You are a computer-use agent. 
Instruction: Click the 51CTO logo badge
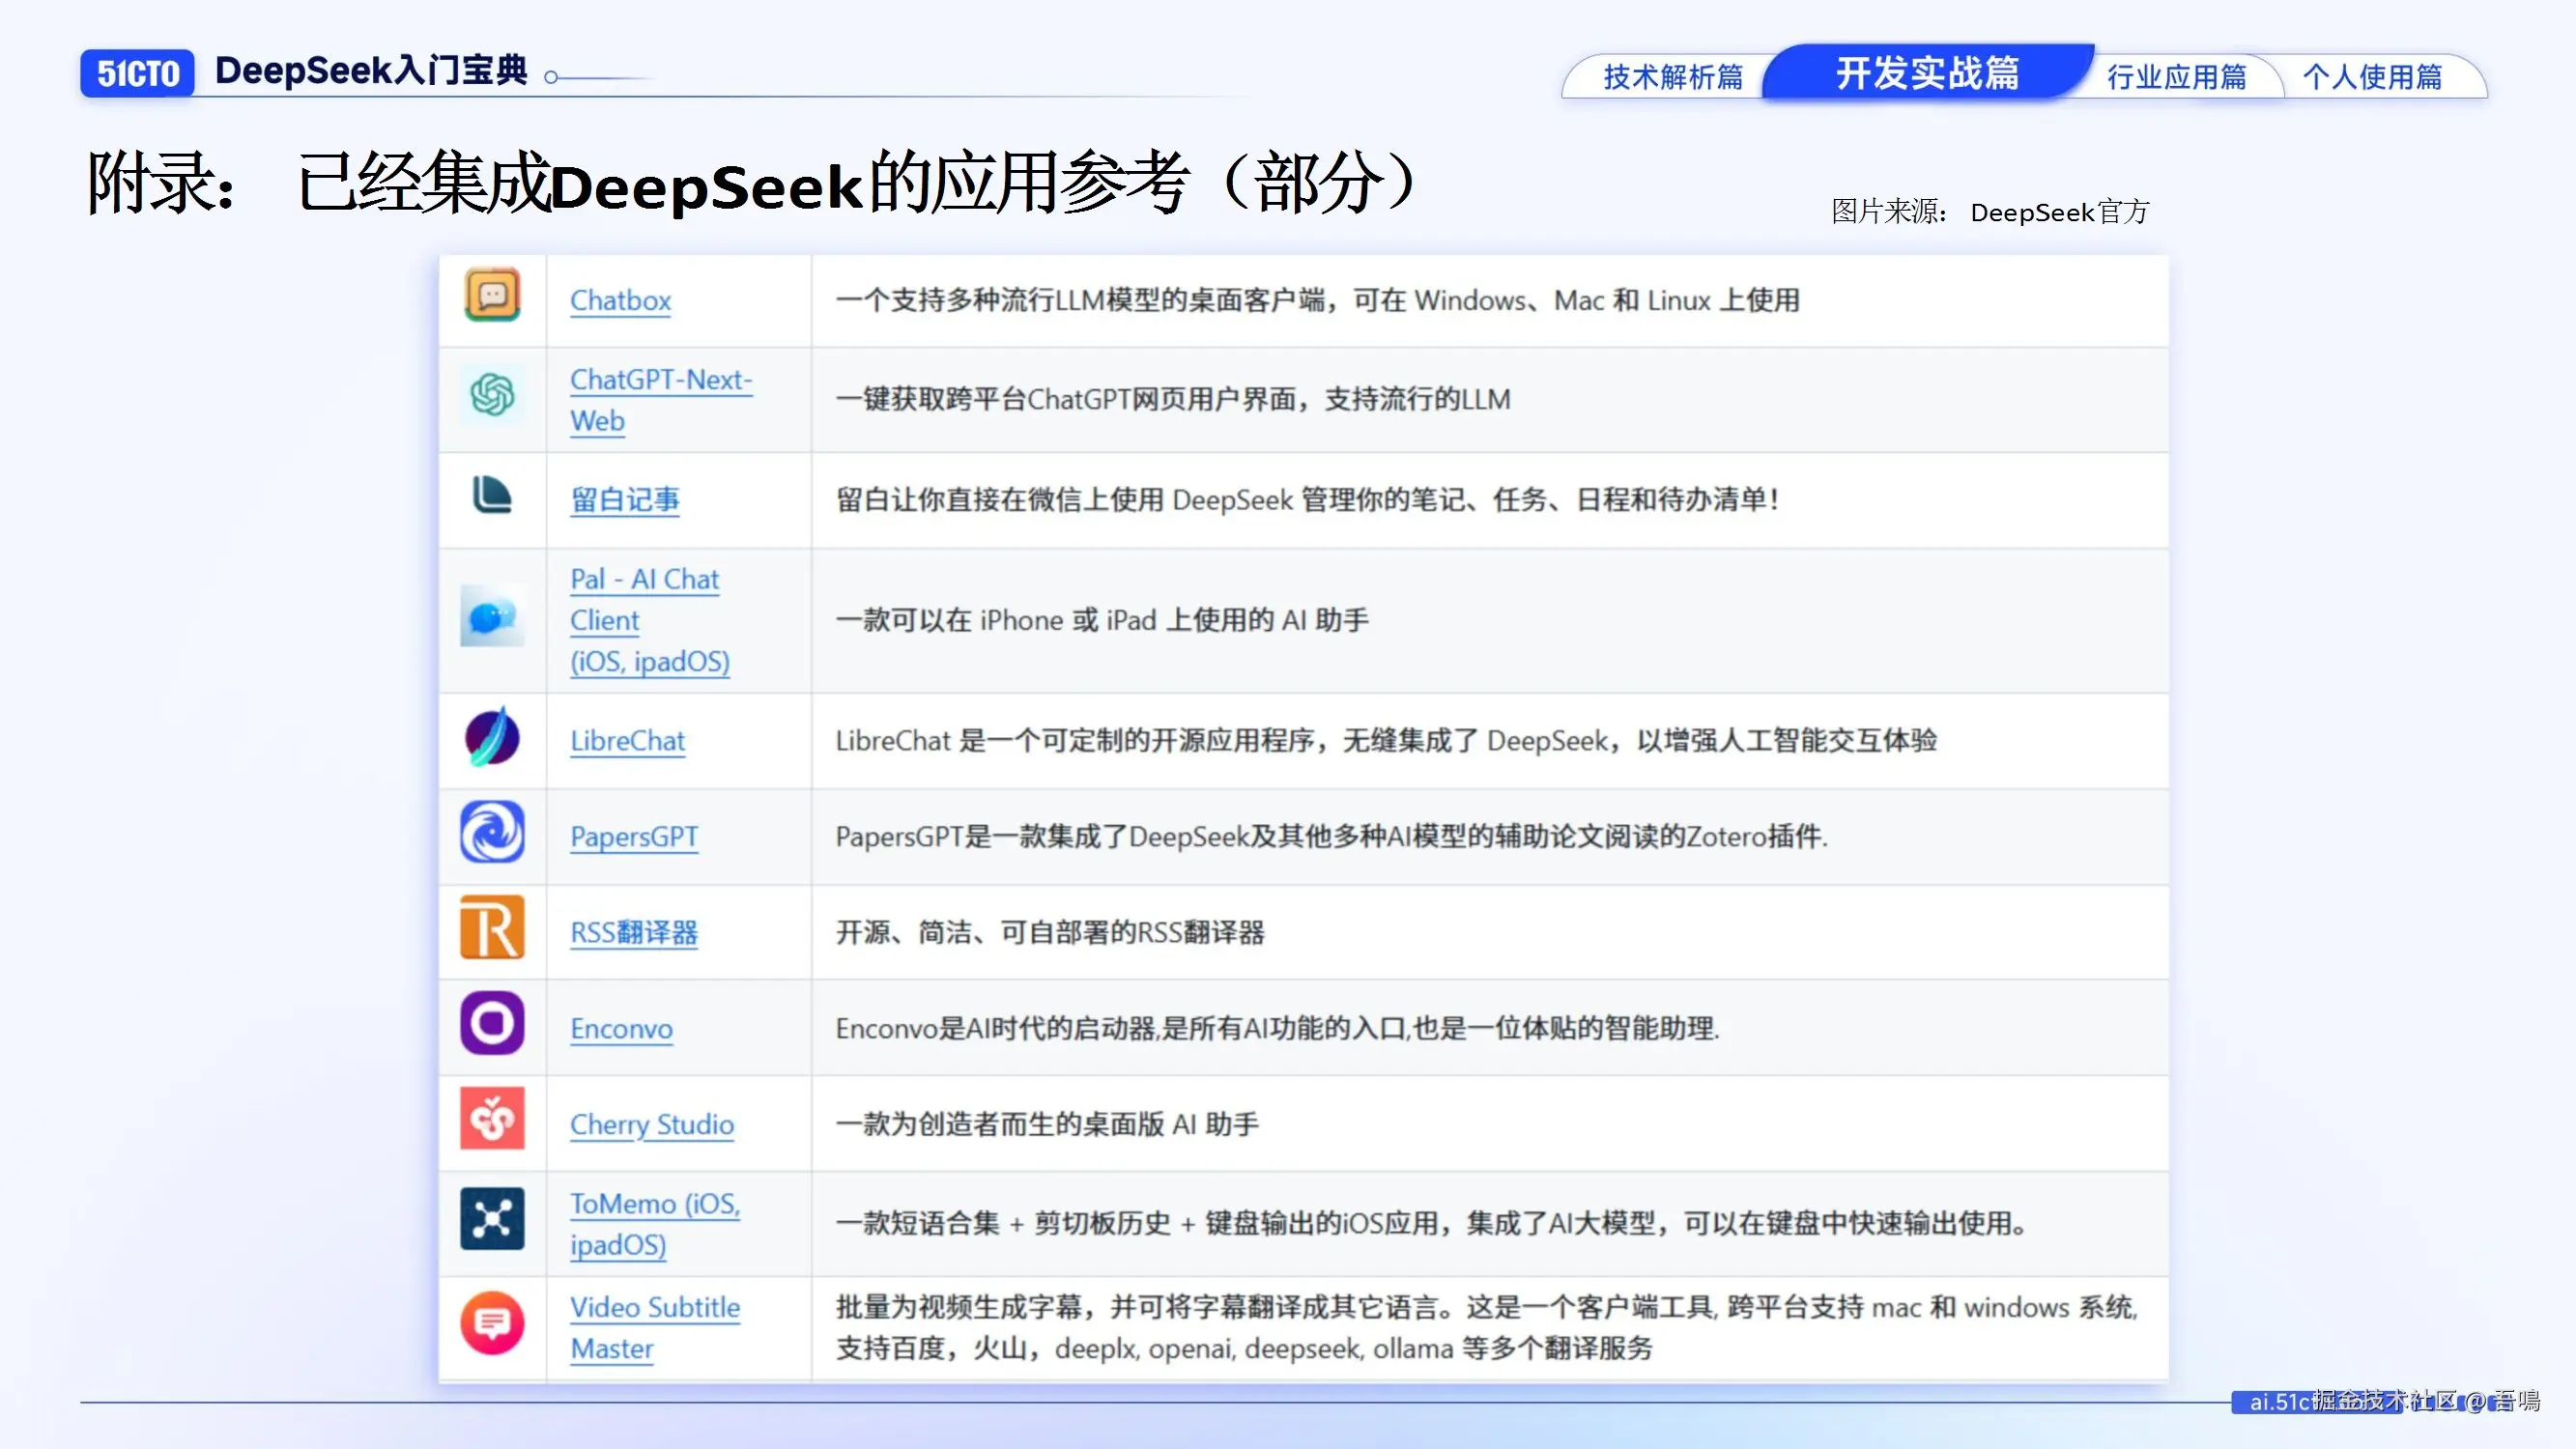click(138, 73)
